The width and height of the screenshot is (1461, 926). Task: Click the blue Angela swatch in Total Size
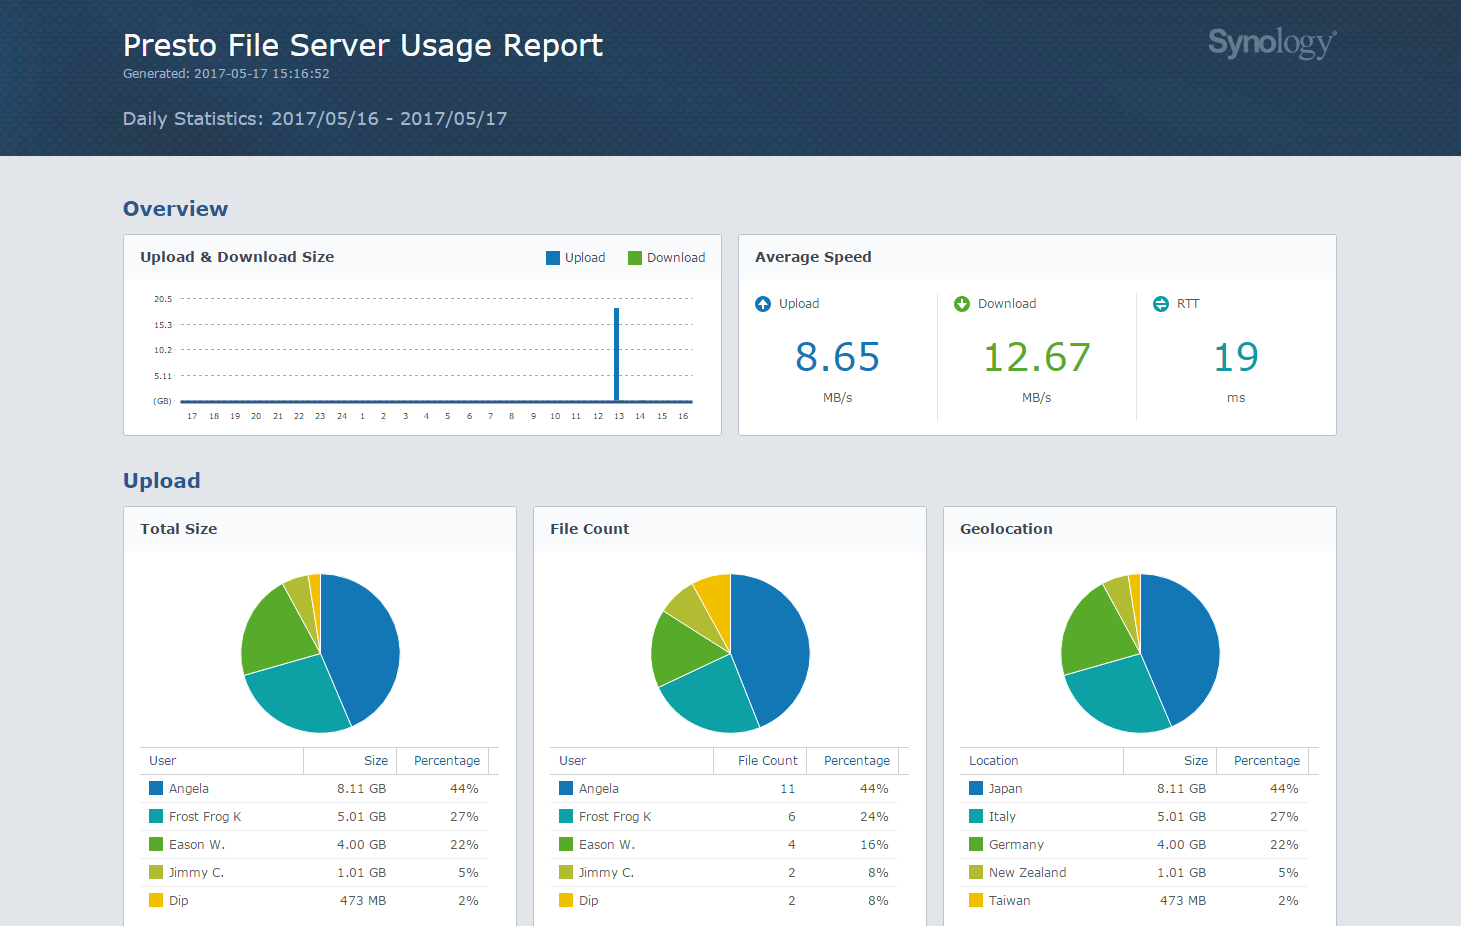156,788
